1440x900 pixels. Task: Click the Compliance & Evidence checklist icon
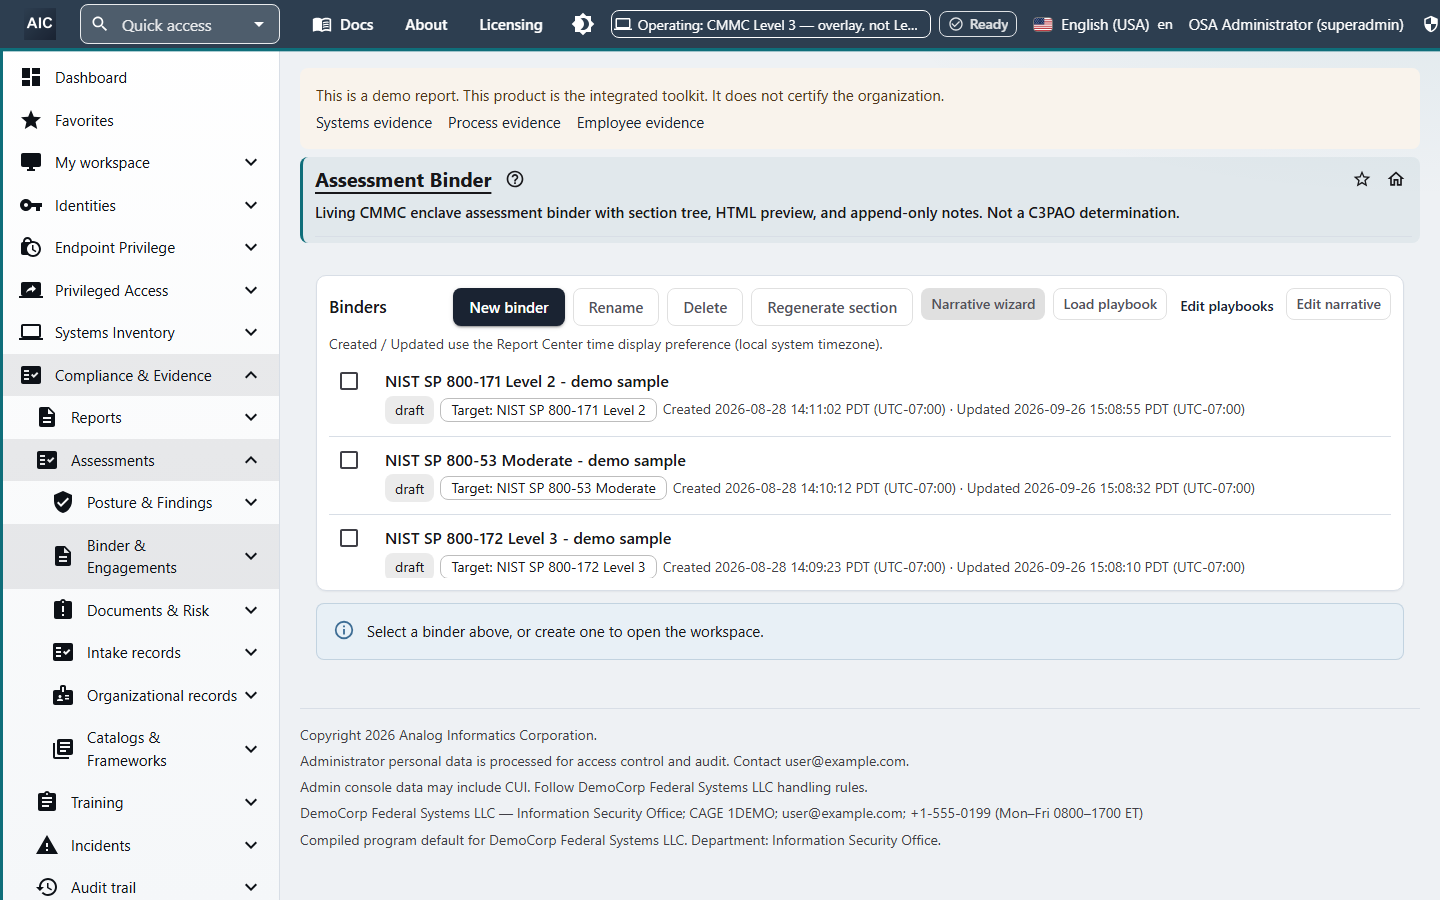pos(31,375)
